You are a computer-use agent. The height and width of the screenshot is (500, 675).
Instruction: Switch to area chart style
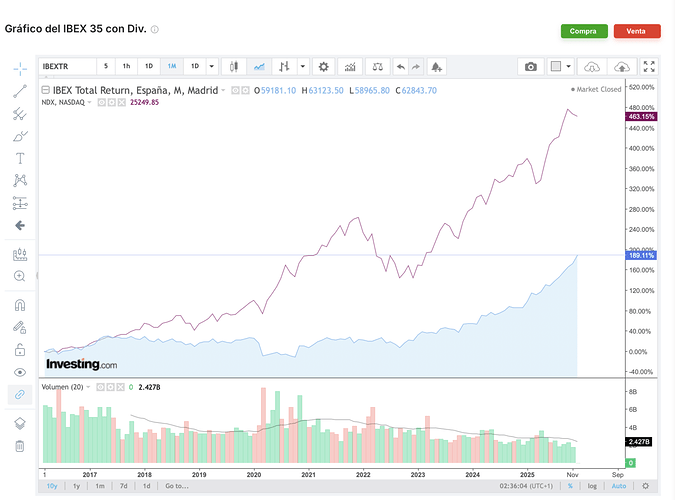point(259,66)
